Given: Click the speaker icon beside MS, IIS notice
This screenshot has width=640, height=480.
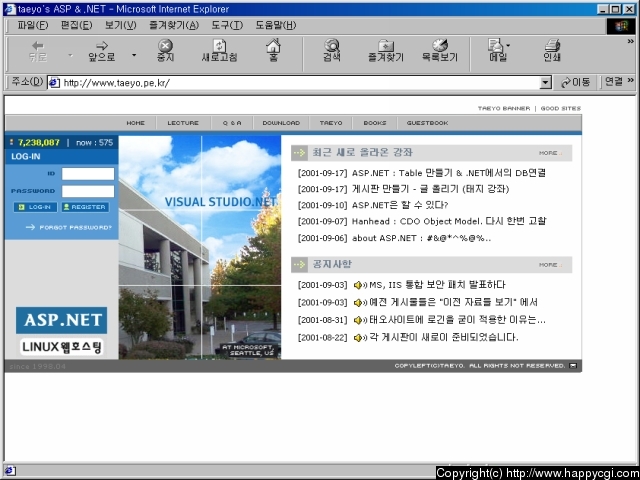Looking at the screenshot, I should pos(360,285).
